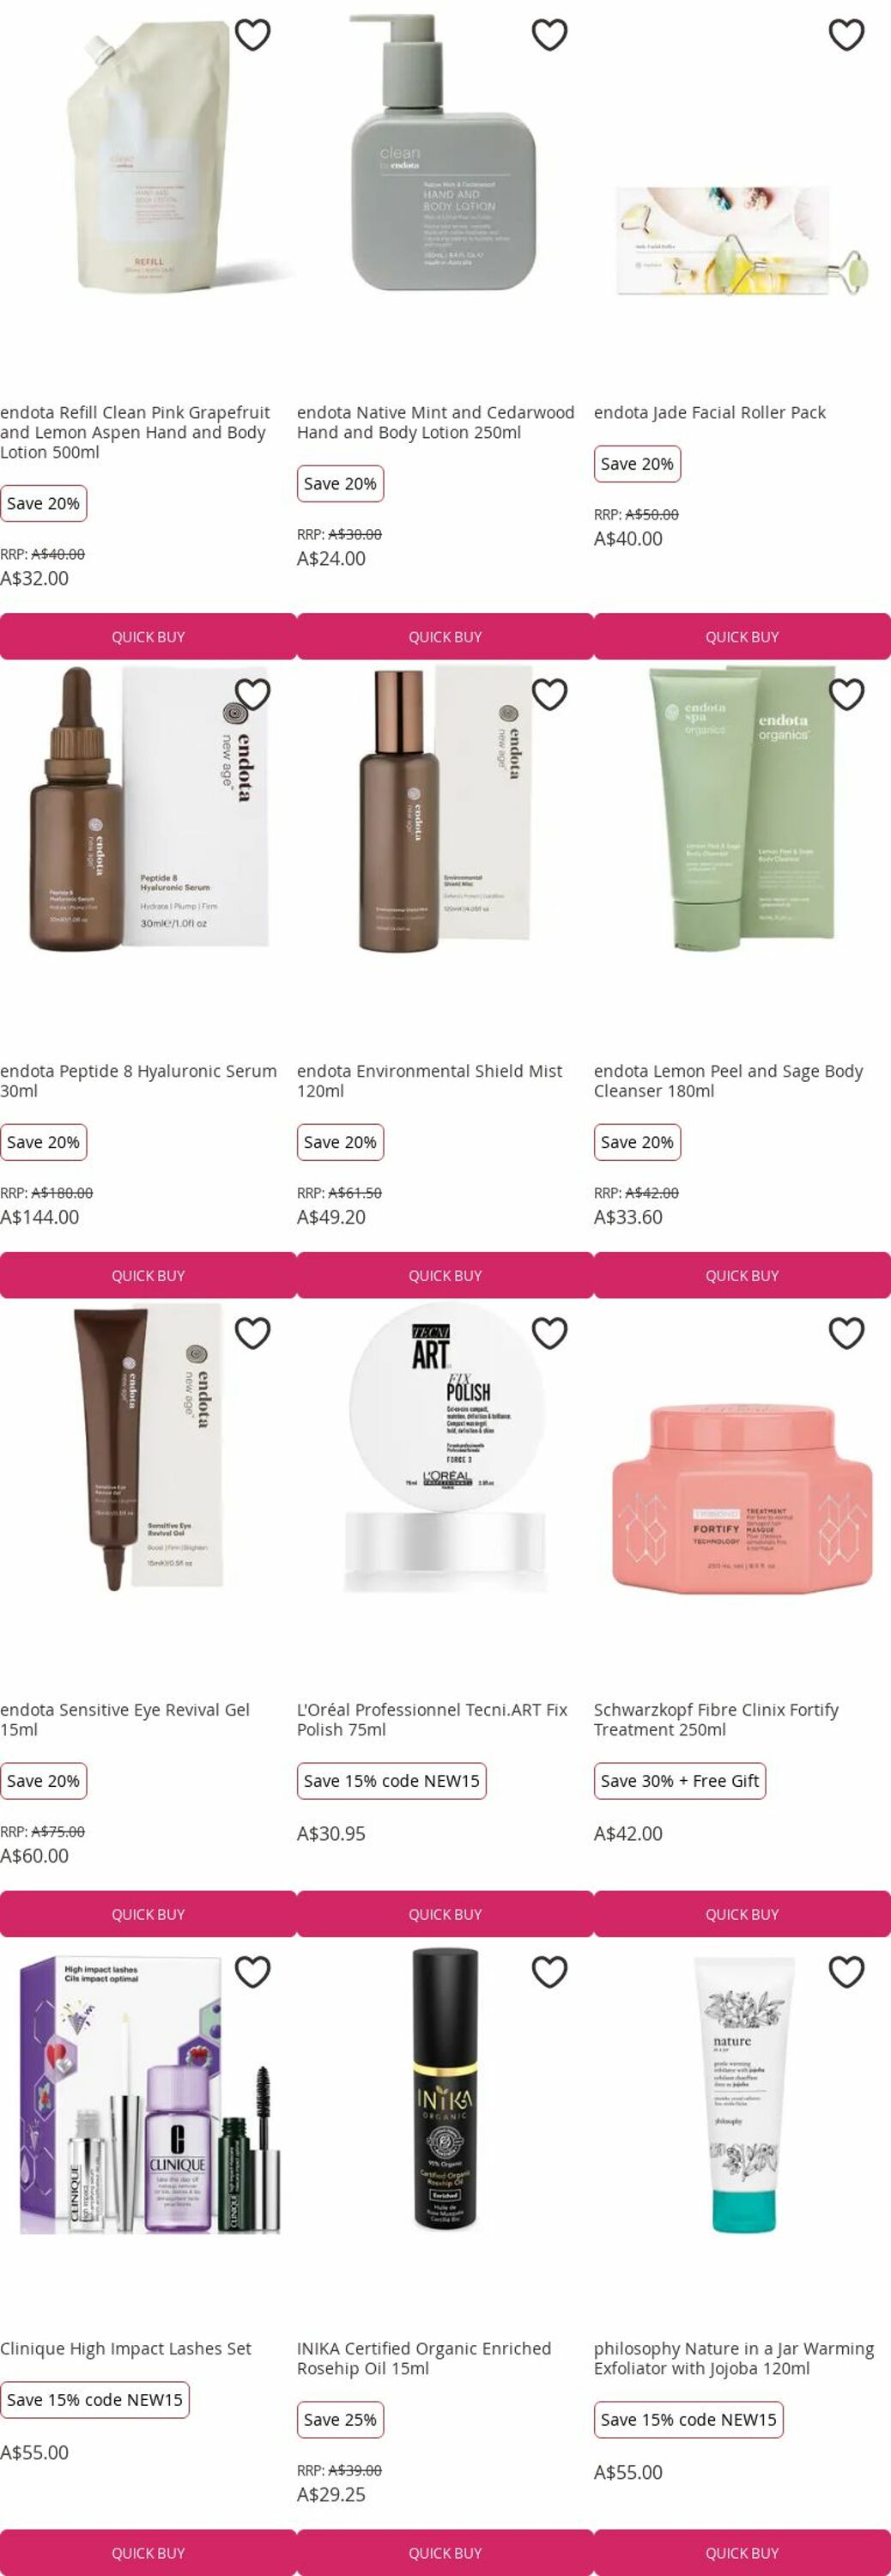Quick buy the endota Jade Facial Roller Pack

click(x=742, y=637)
